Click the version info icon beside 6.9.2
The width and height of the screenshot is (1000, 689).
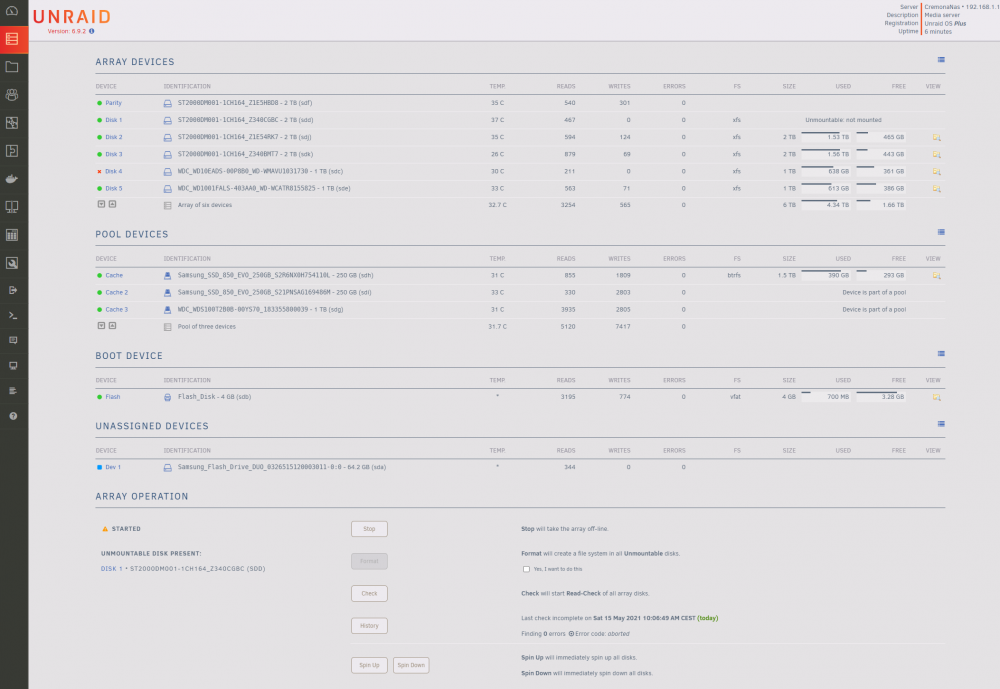click(x=91, y=31)
